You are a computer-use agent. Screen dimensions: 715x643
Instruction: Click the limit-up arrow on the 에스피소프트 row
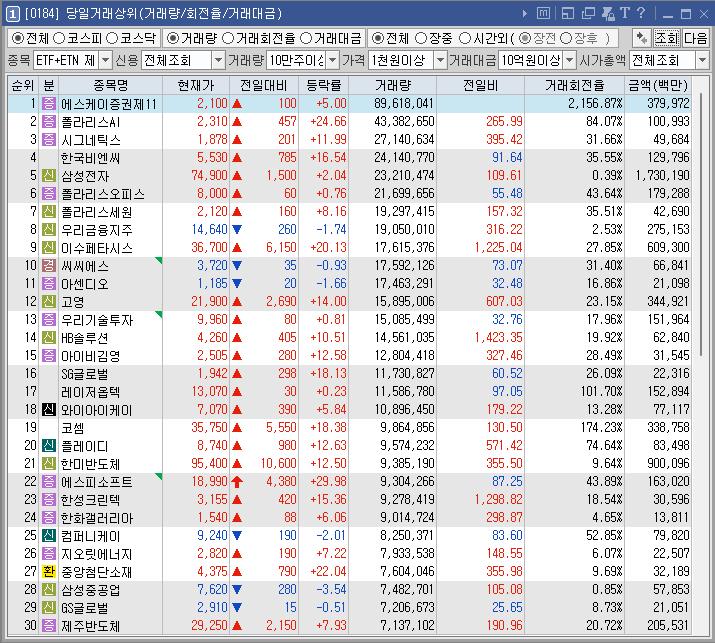(237, 482)
